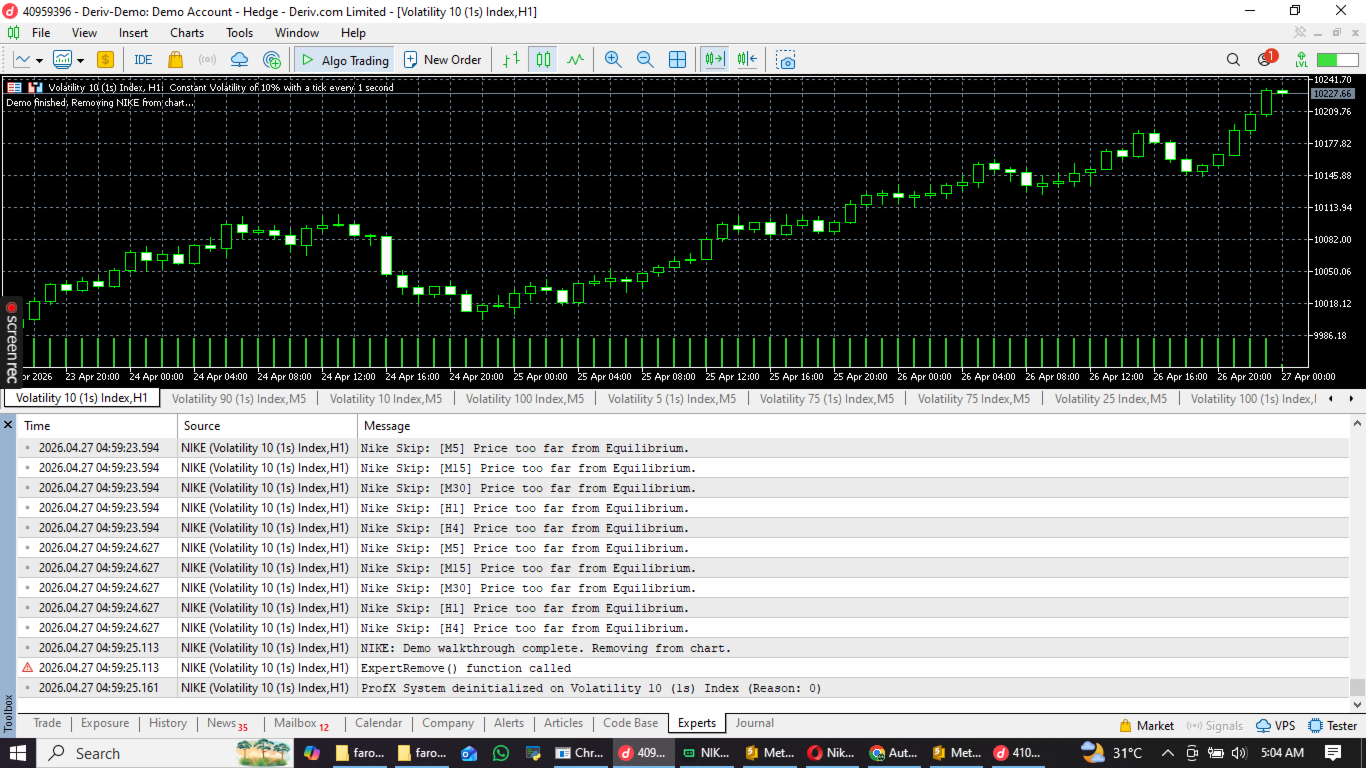This screenshot has width=1366, height=768.
Task: Click the Market button in the status bar
Action: (1146, 725)
